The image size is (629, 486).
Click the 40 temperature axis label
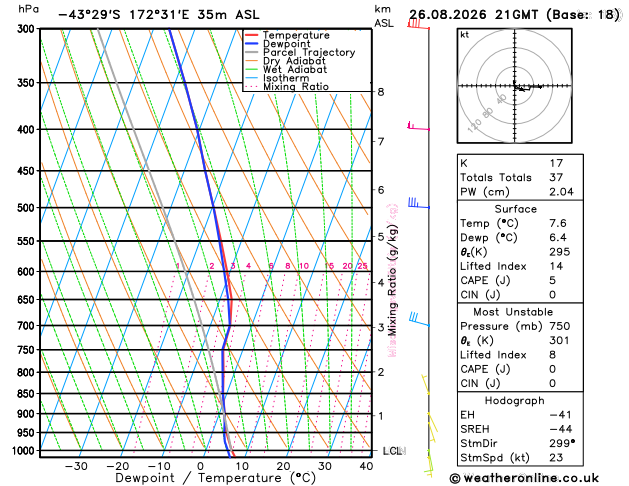click(x=366, y=466)
